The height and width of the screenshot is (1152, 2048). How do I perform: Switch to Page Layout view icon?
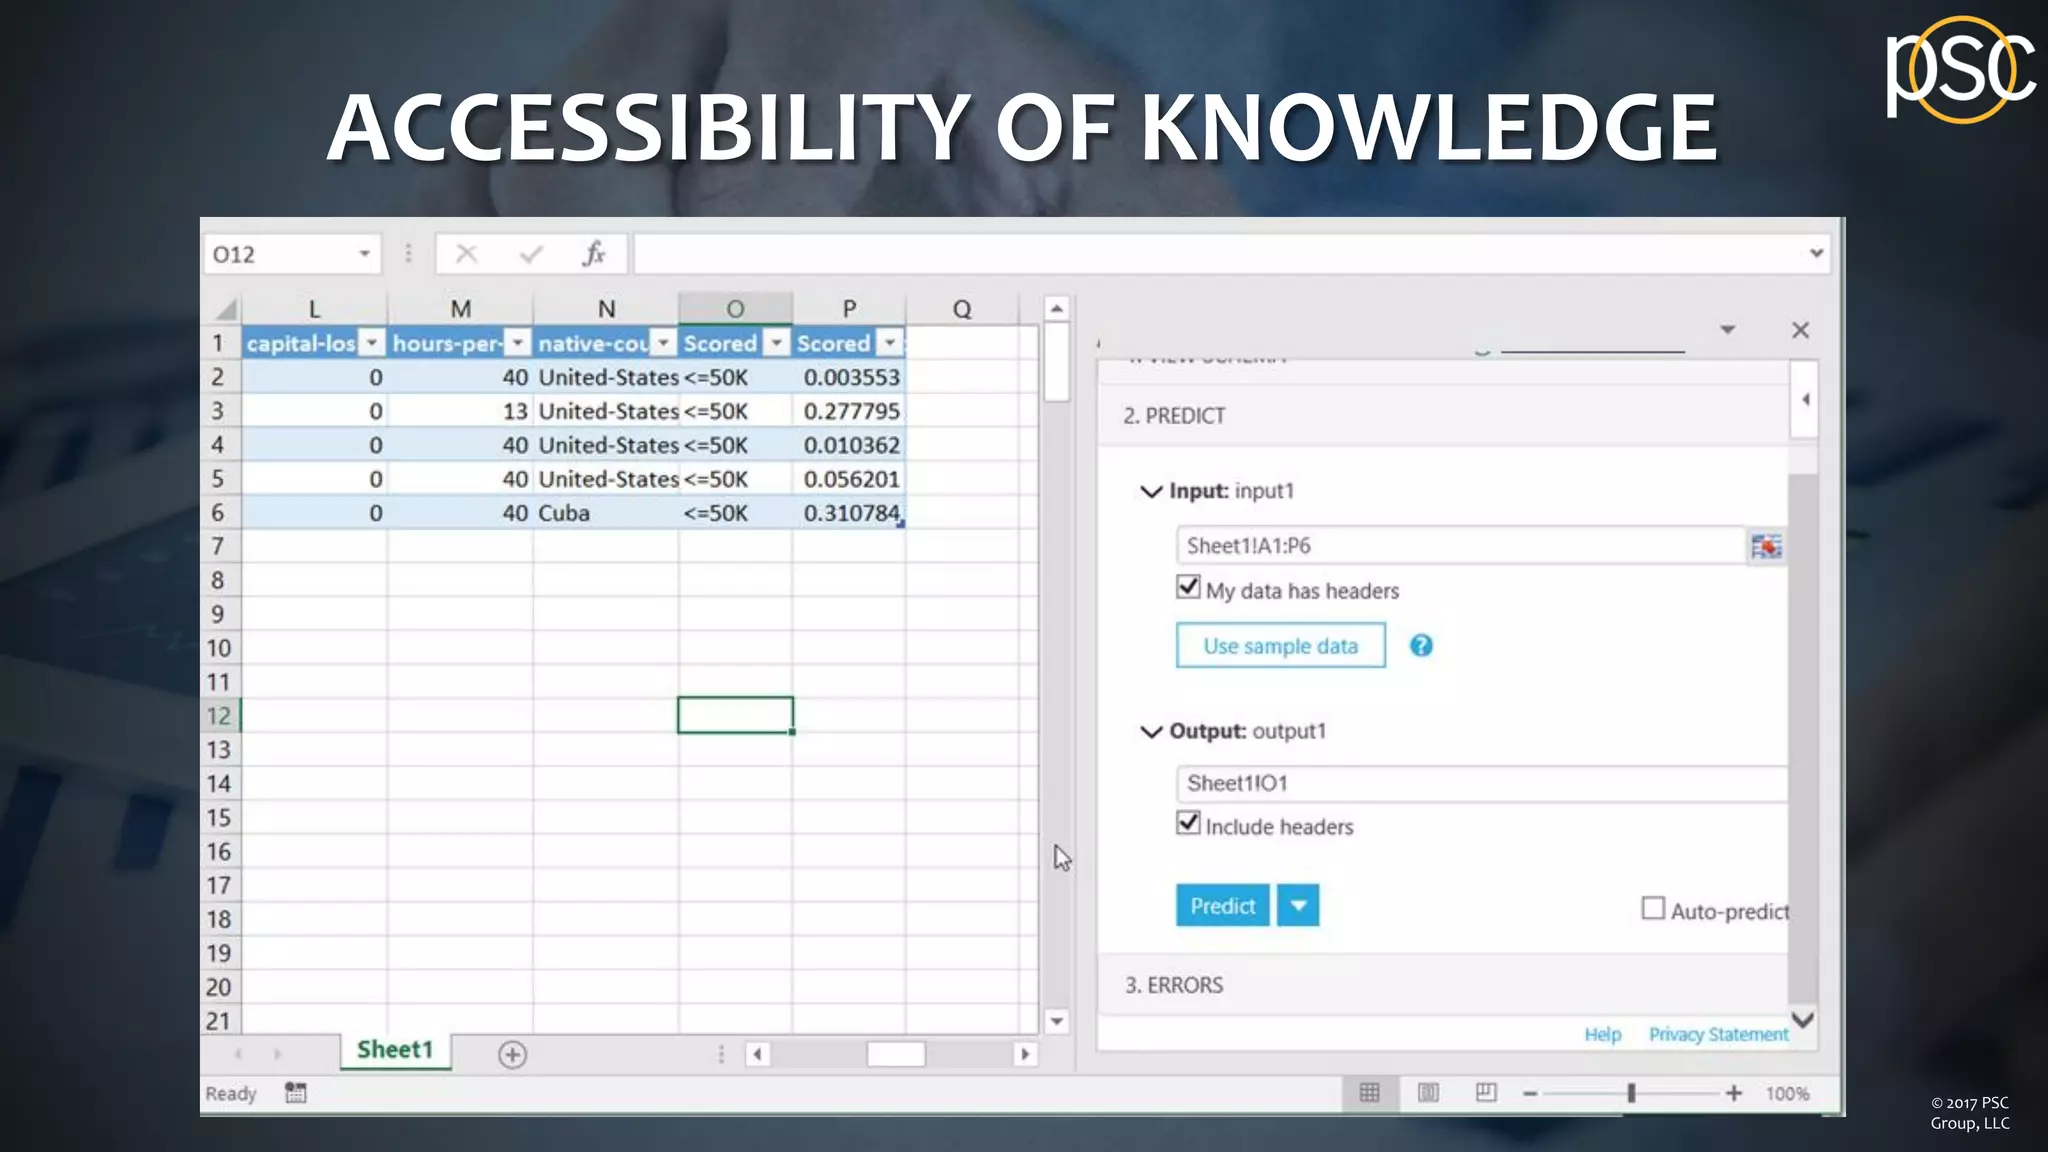1428,1093
